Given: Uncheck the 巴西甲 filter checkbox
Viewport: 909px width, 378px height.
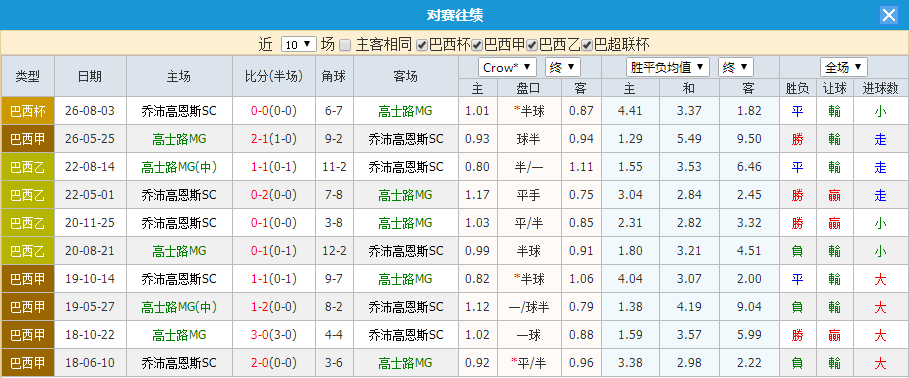Looking at the screenshot, I should tap(477, 45).
